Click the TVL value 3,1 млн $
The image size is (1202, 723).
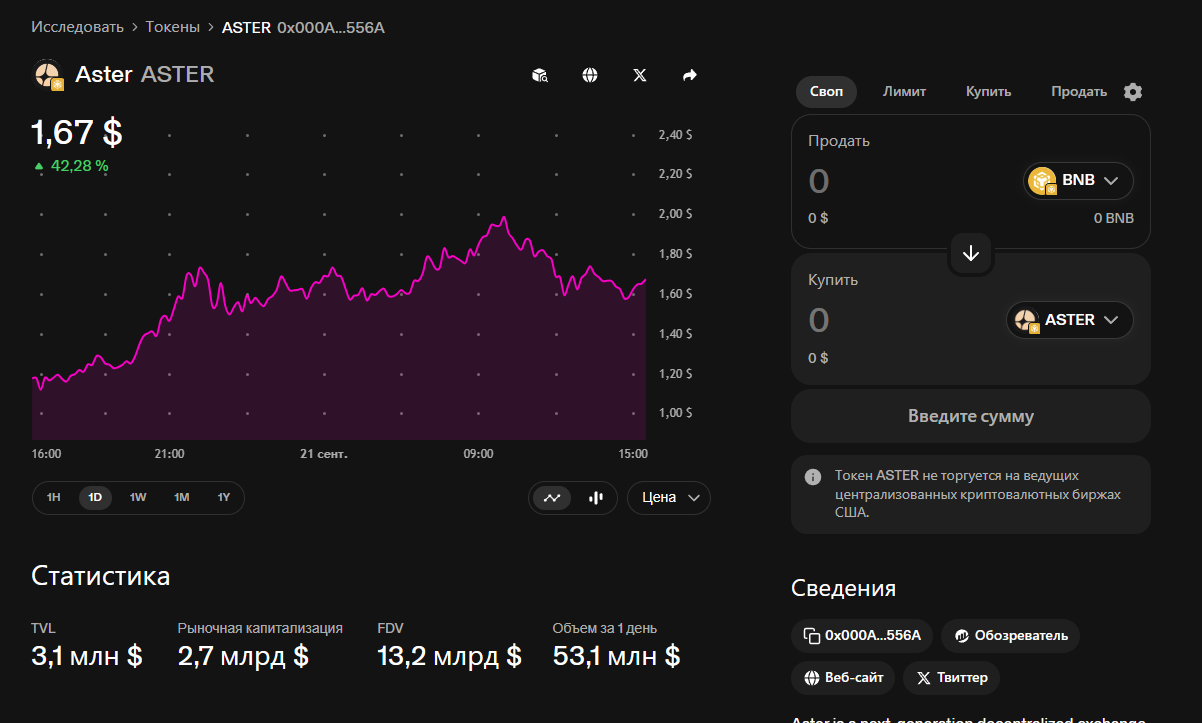pyautogui.click(x=87, y=656)
